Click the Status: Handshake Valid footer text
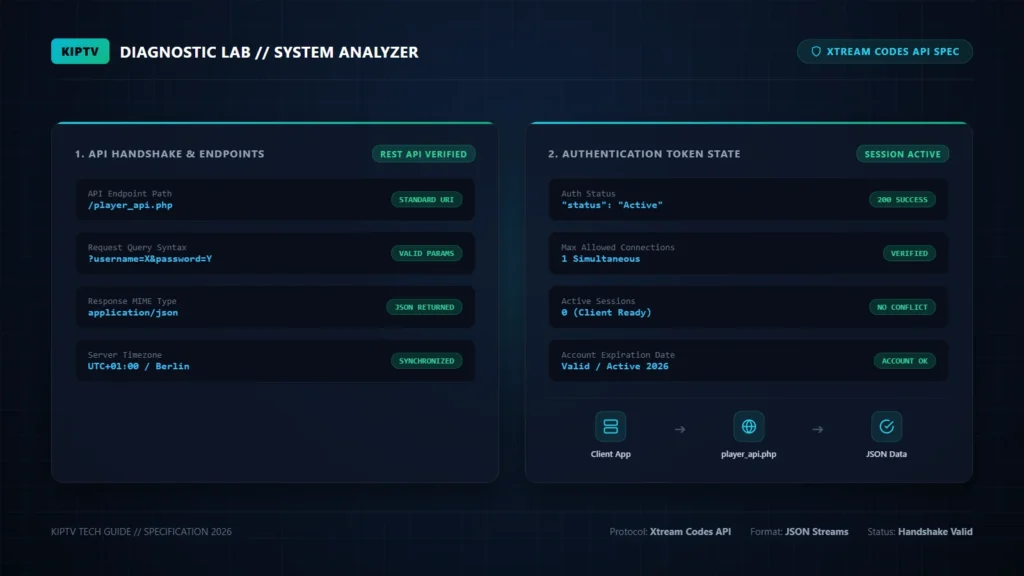1024x576 pixels. (920, 532)
